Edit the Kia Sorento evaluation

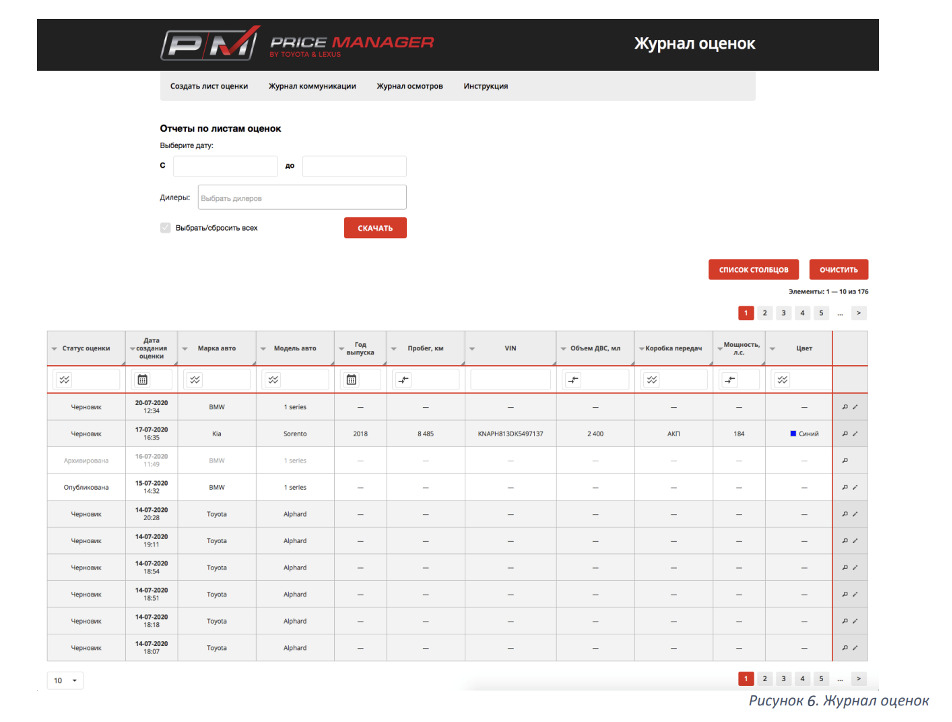pyautogui.click(x=855, y=434)
